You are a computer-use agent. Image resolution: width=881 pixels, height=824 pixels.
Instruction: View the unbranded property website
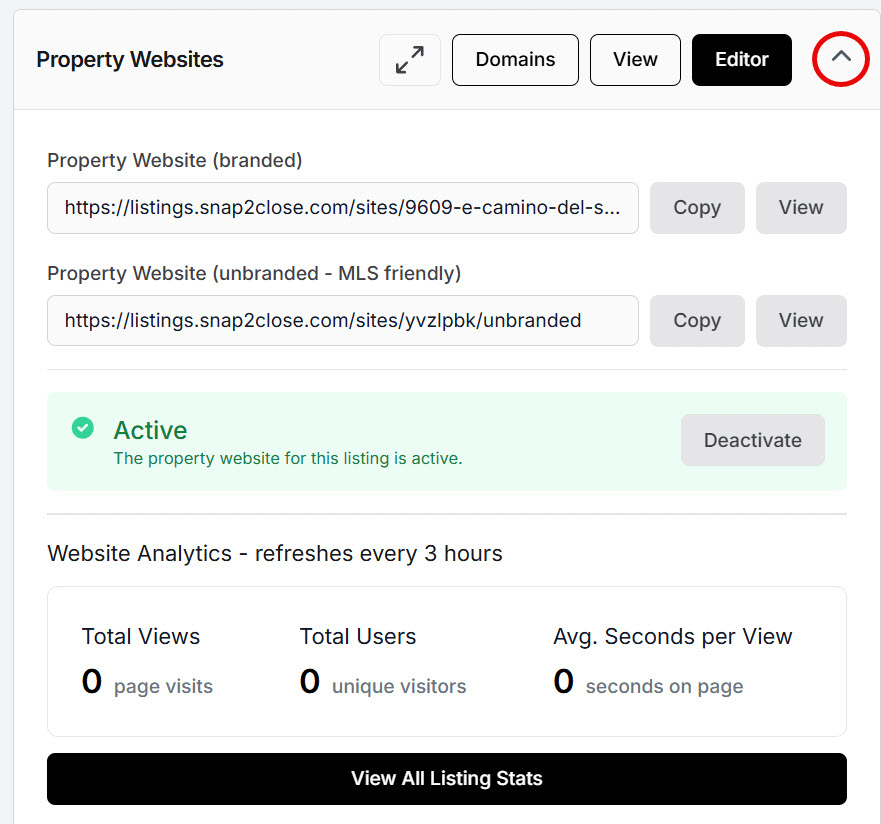(800, 321)
